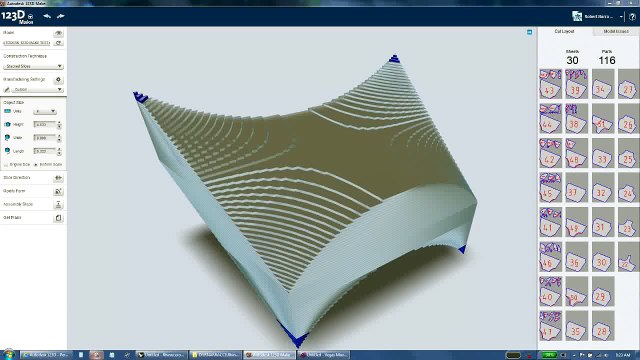The image size is (640, 360).
Task: Switch to the Cut Layout tab
Action: click(564, 31)
